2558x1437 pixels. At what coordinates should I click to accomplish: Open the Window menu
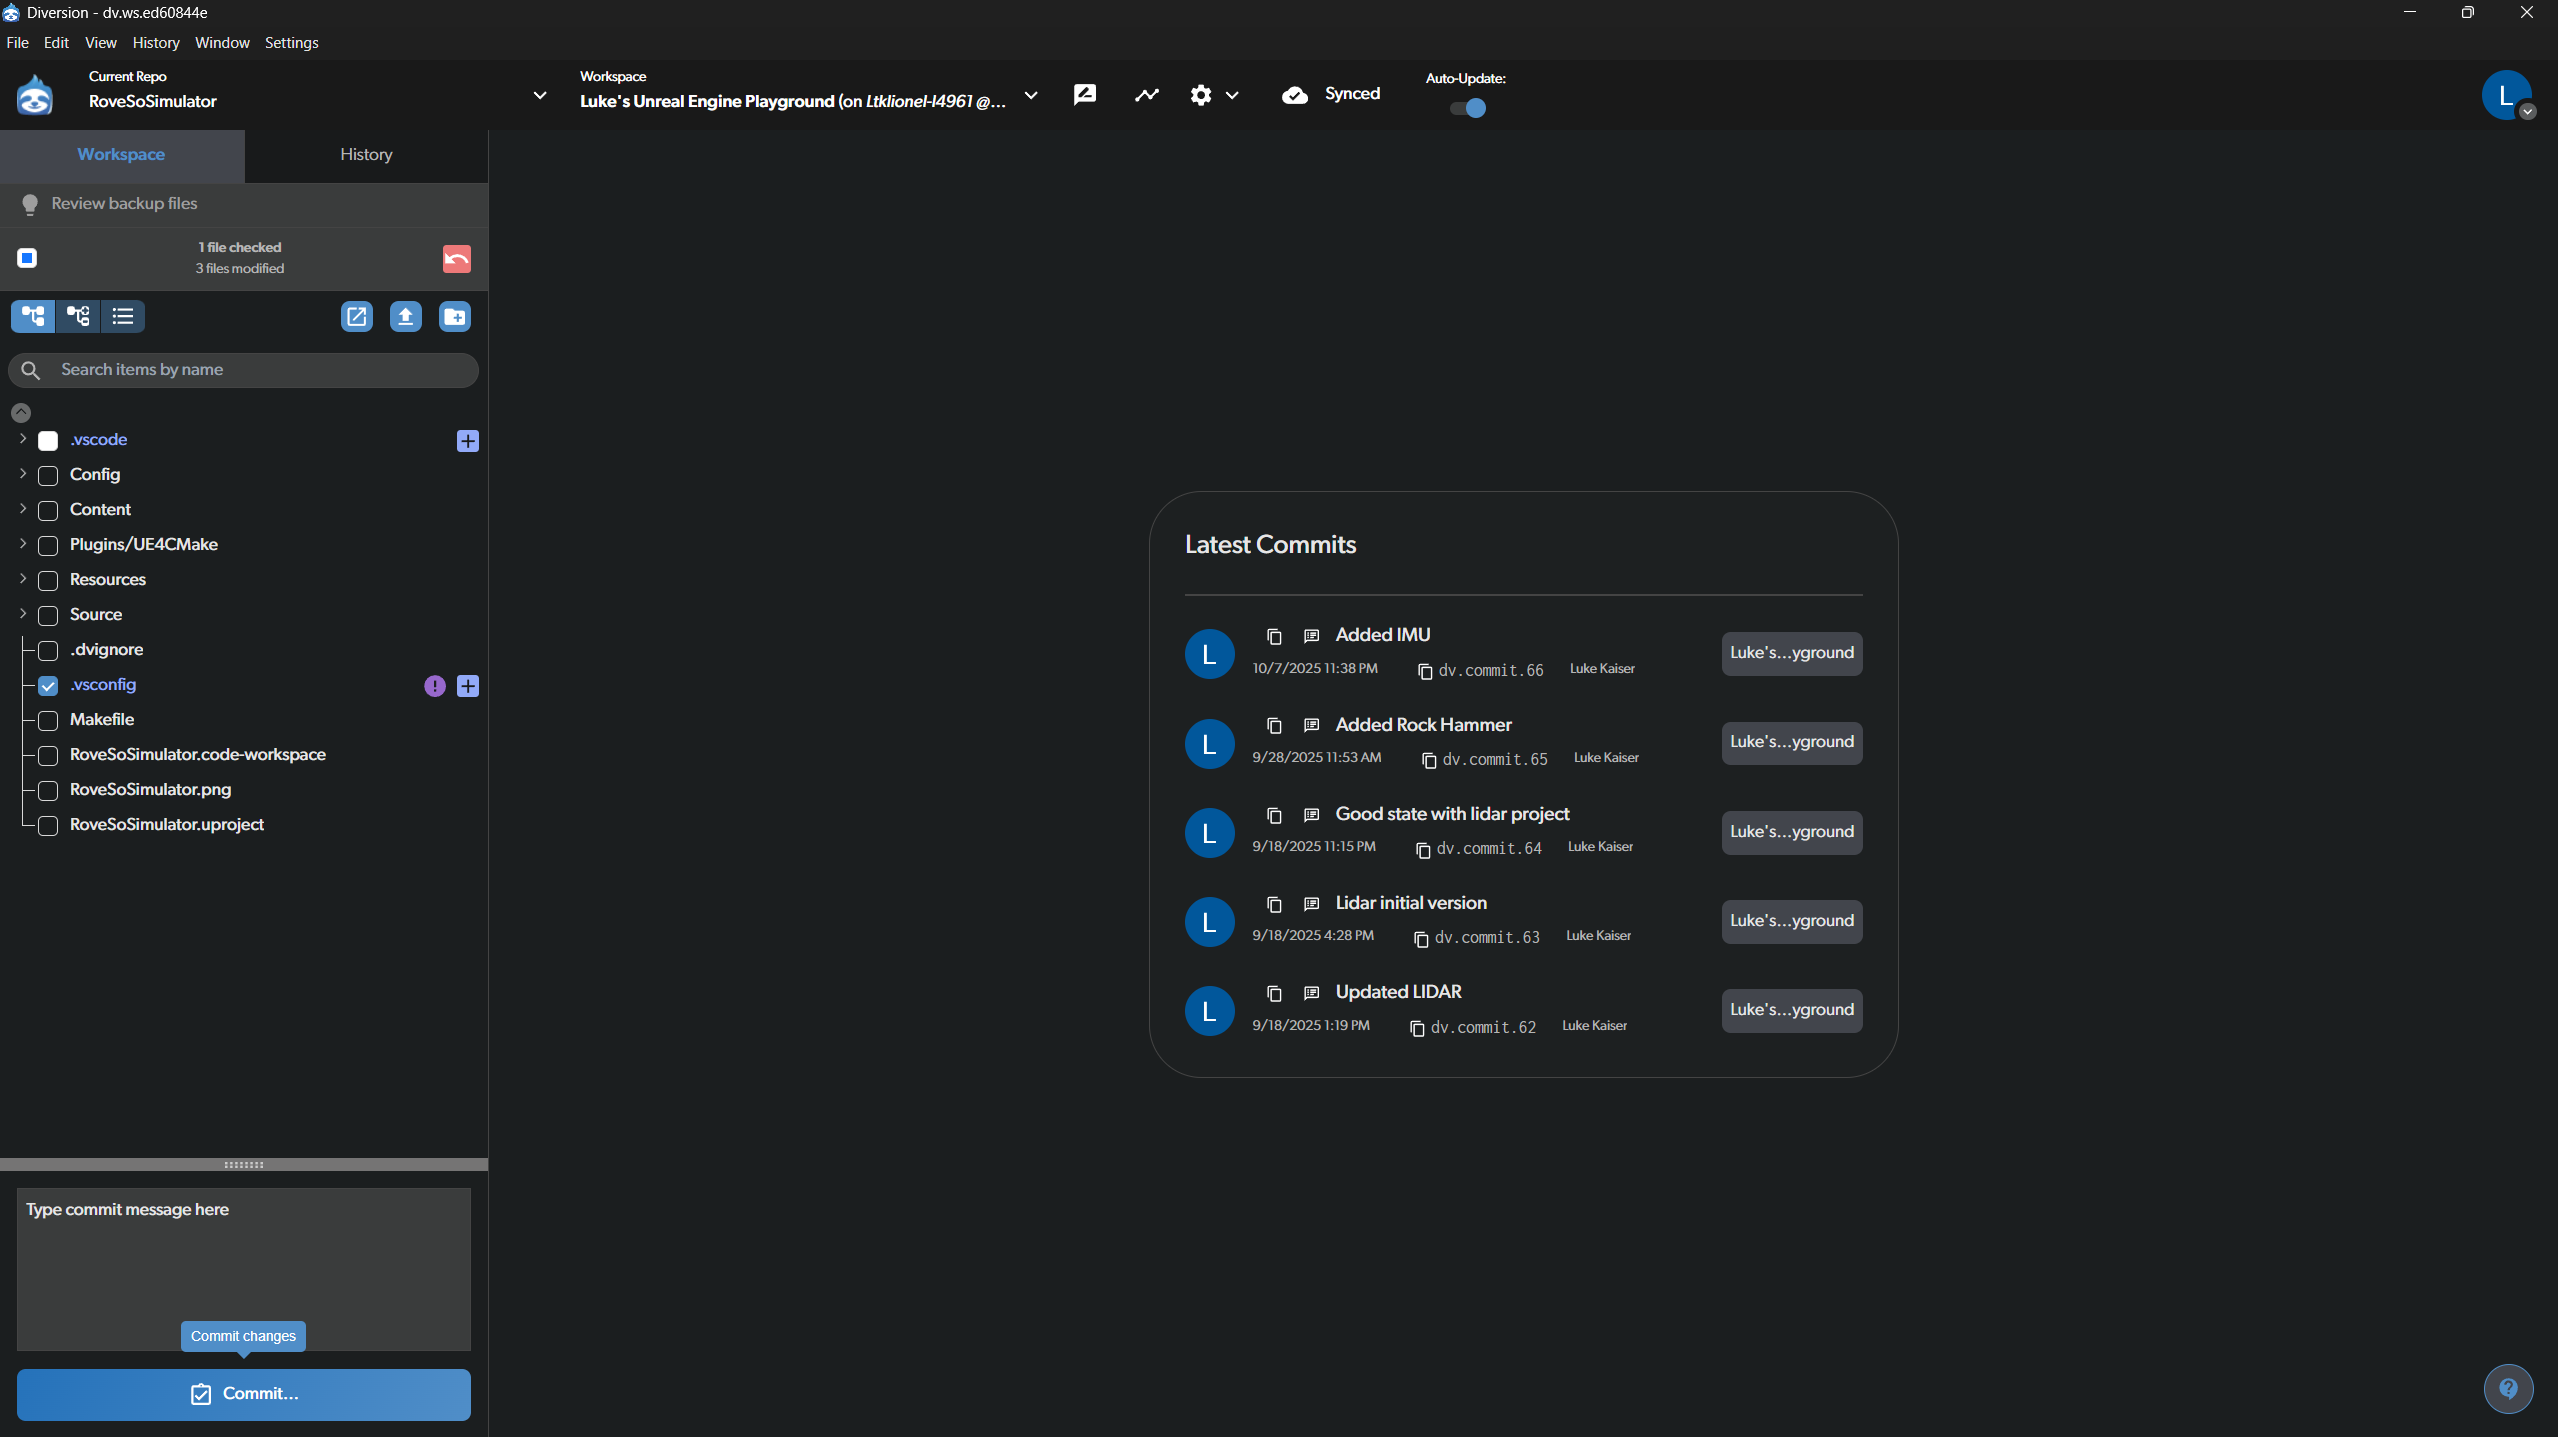222,42
